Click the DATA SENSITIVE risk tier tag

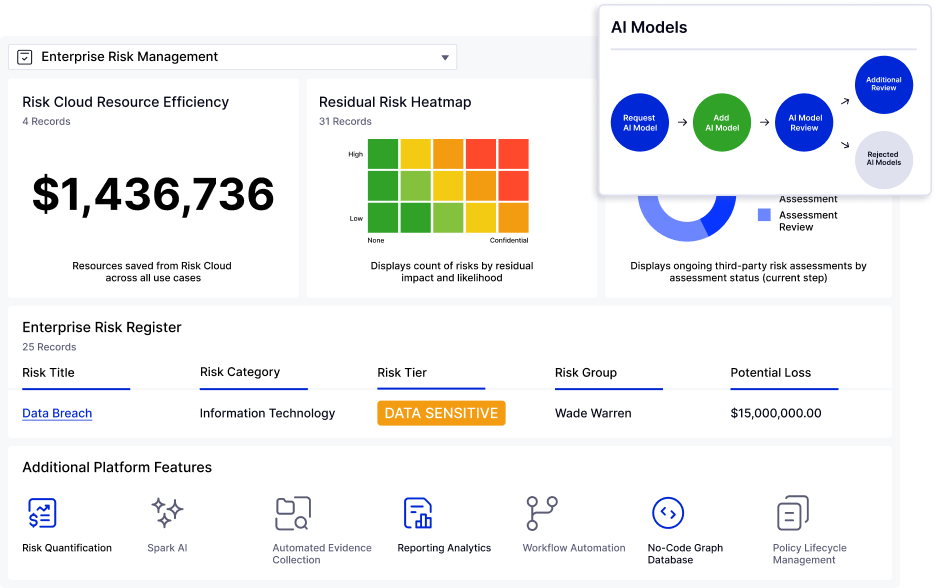[x=441, y=413]
